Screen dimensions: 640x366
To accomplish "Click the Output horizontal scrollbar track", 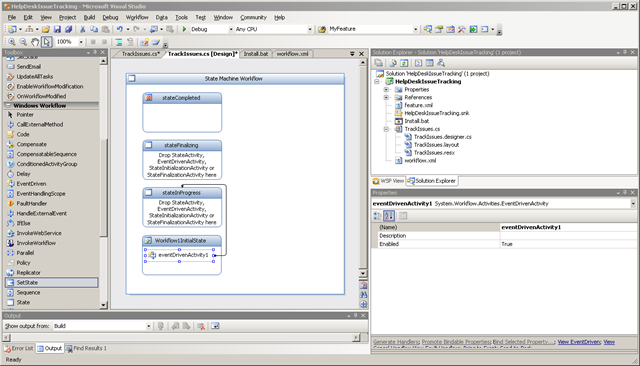I will tap(182, 337).
